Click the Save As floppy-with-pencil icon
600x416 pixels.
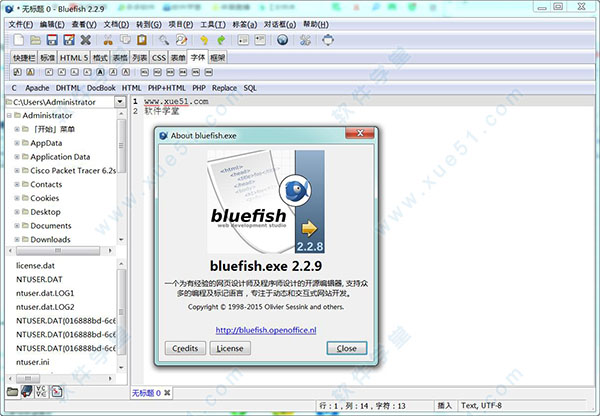[x=69, y=40]
